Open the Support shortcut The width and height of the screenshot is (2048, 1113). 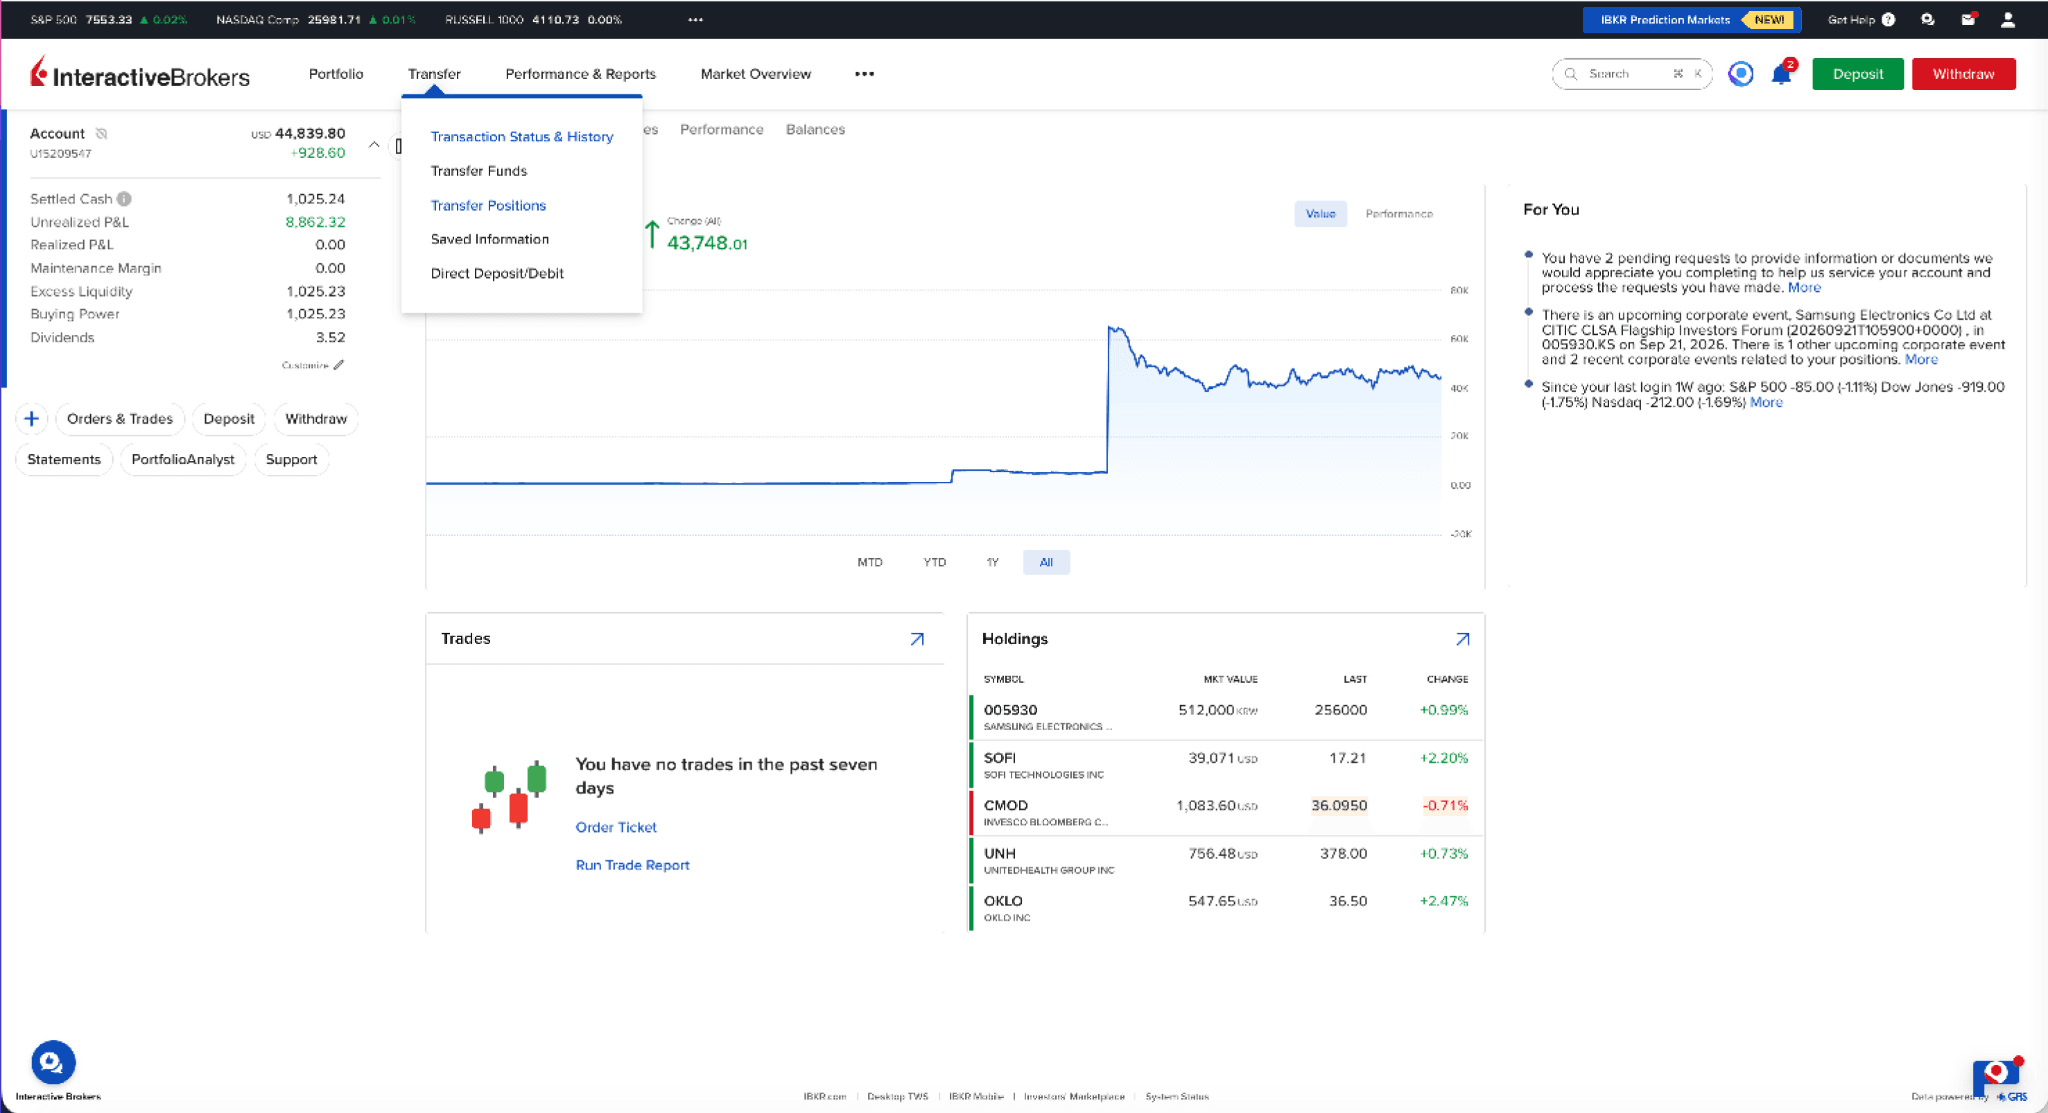pos(291,460)
